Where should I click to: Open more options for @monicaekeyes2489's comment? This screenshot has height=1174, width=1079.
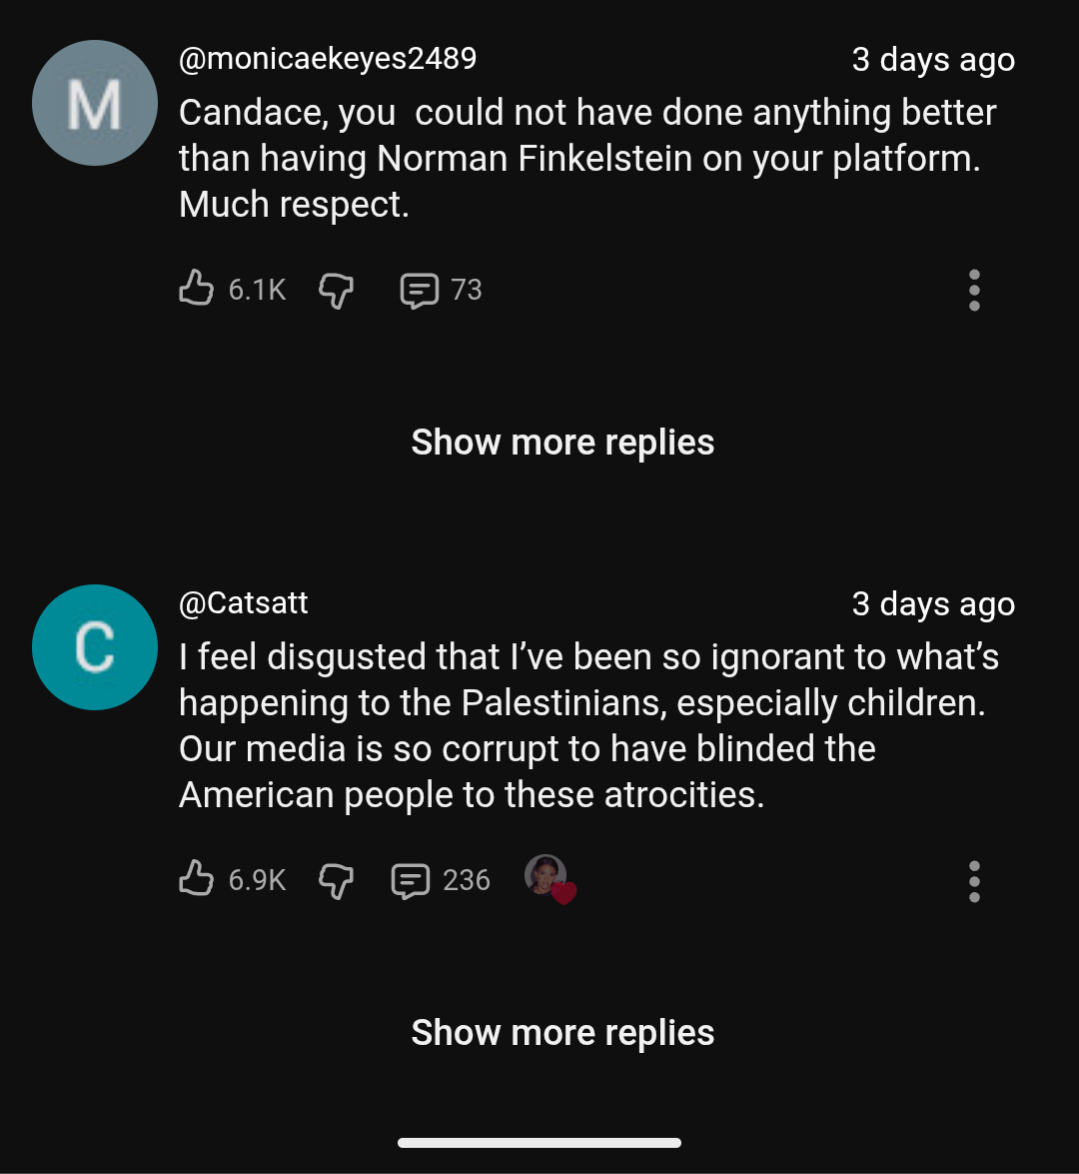click(x=974, y=290)
